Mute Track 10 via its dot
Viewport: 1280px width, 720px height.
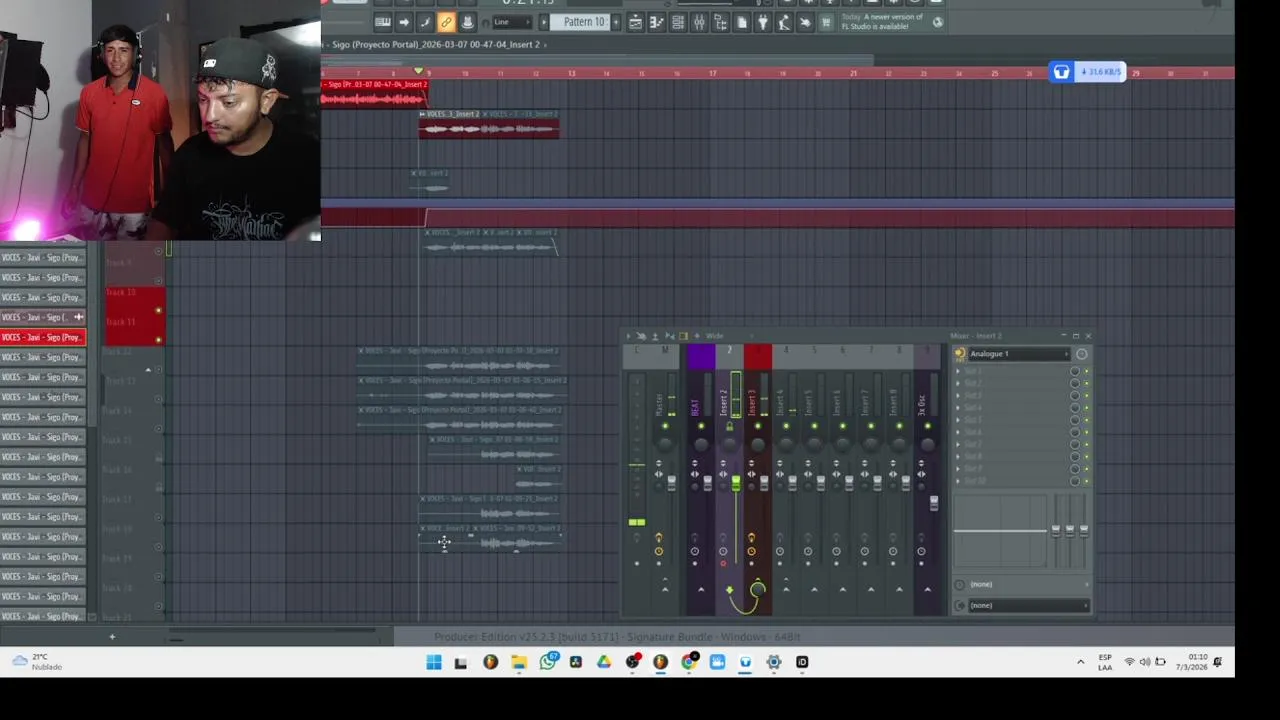(x=158, y=310)
